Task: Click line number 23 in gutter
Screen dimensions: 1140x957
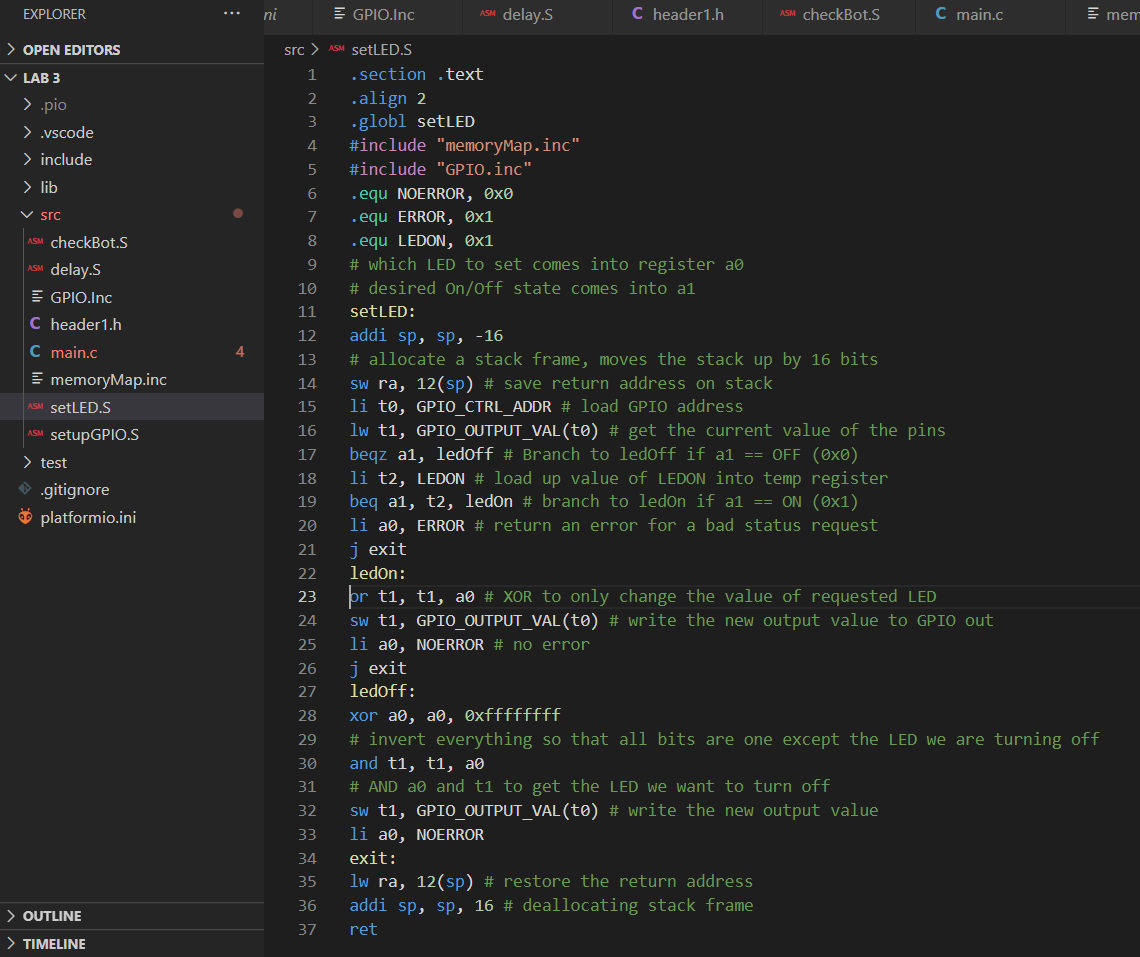Action: click(x=307, y=597)
